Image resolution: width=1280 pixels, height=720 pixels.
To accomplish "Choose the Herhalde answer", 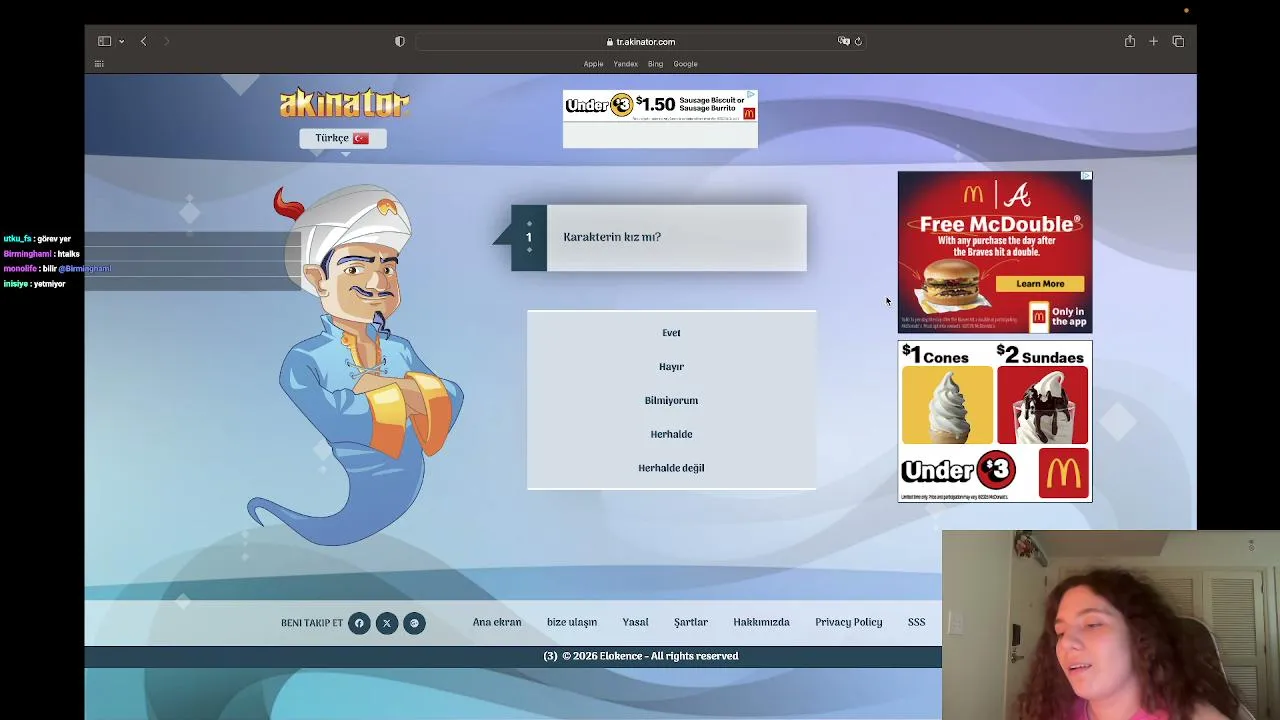I will [x=671, y=435].
